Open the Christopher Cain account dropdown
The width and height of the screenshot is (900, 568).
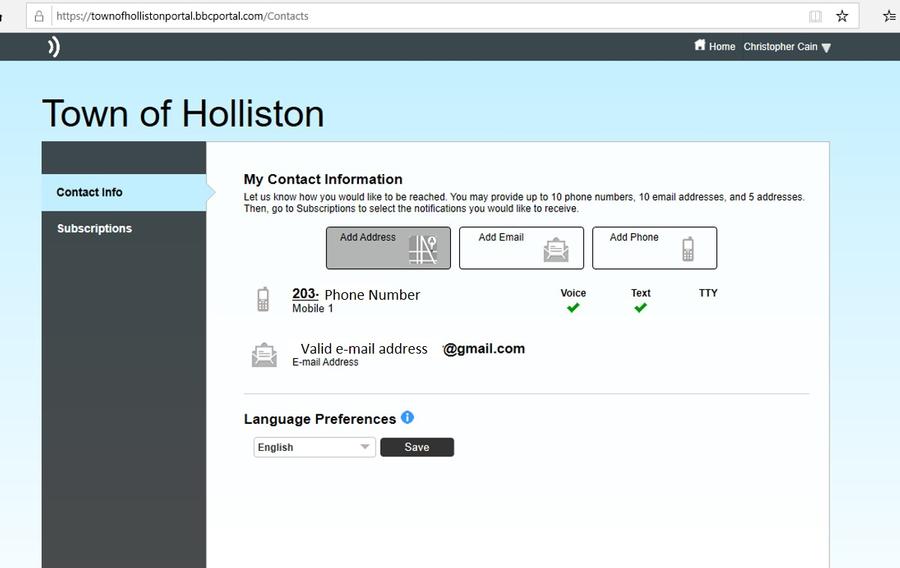(787, 46)
